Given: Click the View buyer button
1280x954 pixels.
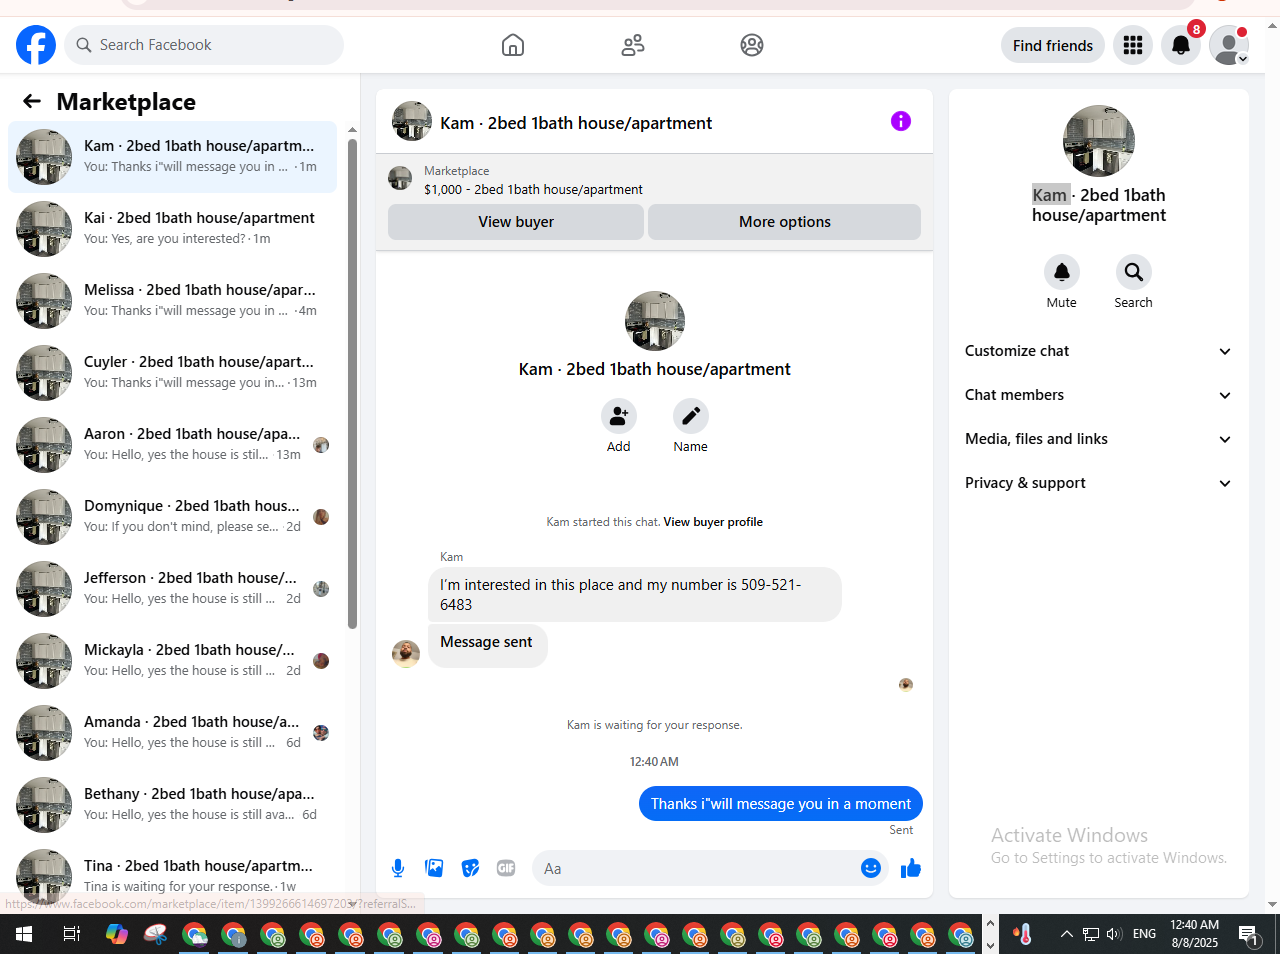Looking at the screenshot, I should (x=516, y=222).
